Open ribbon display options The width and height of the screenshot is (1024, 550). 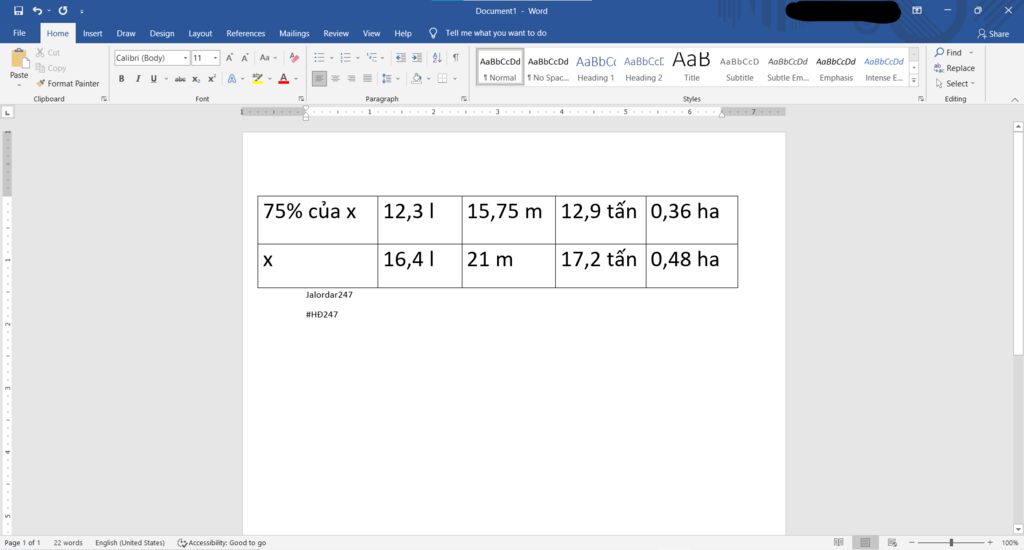917,10
